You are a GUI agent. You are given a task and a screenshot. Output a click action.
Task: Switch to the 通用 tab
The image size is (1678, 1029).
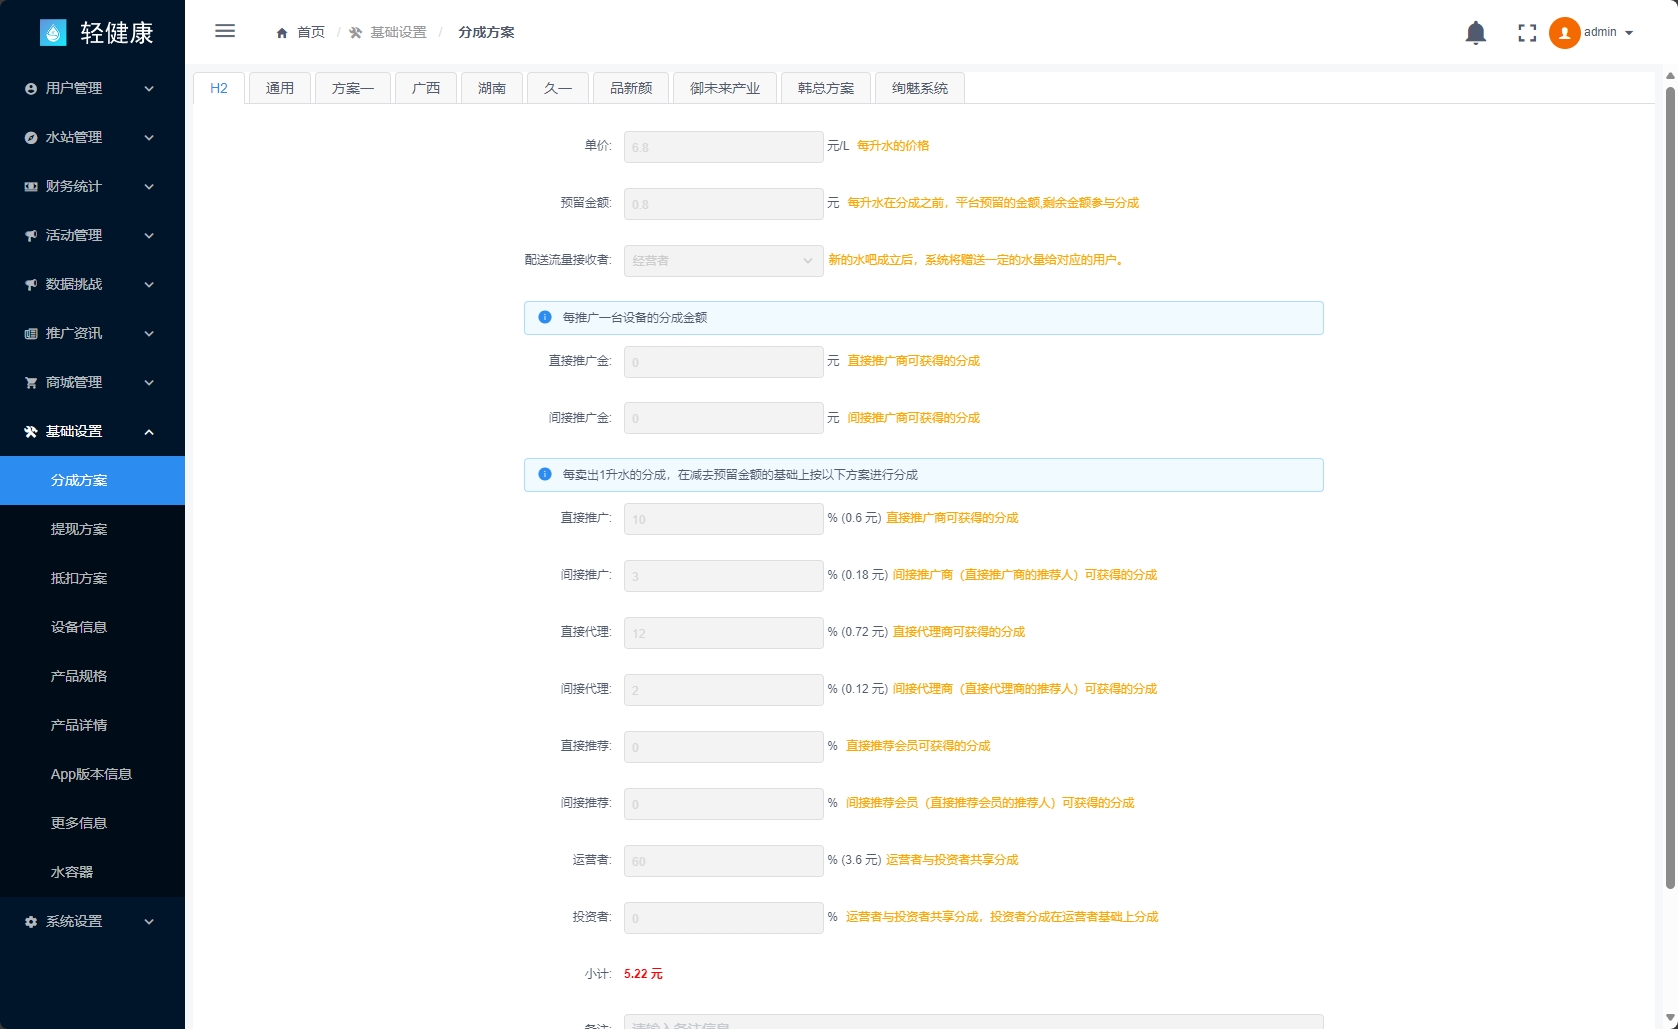[x=280, y=88]
